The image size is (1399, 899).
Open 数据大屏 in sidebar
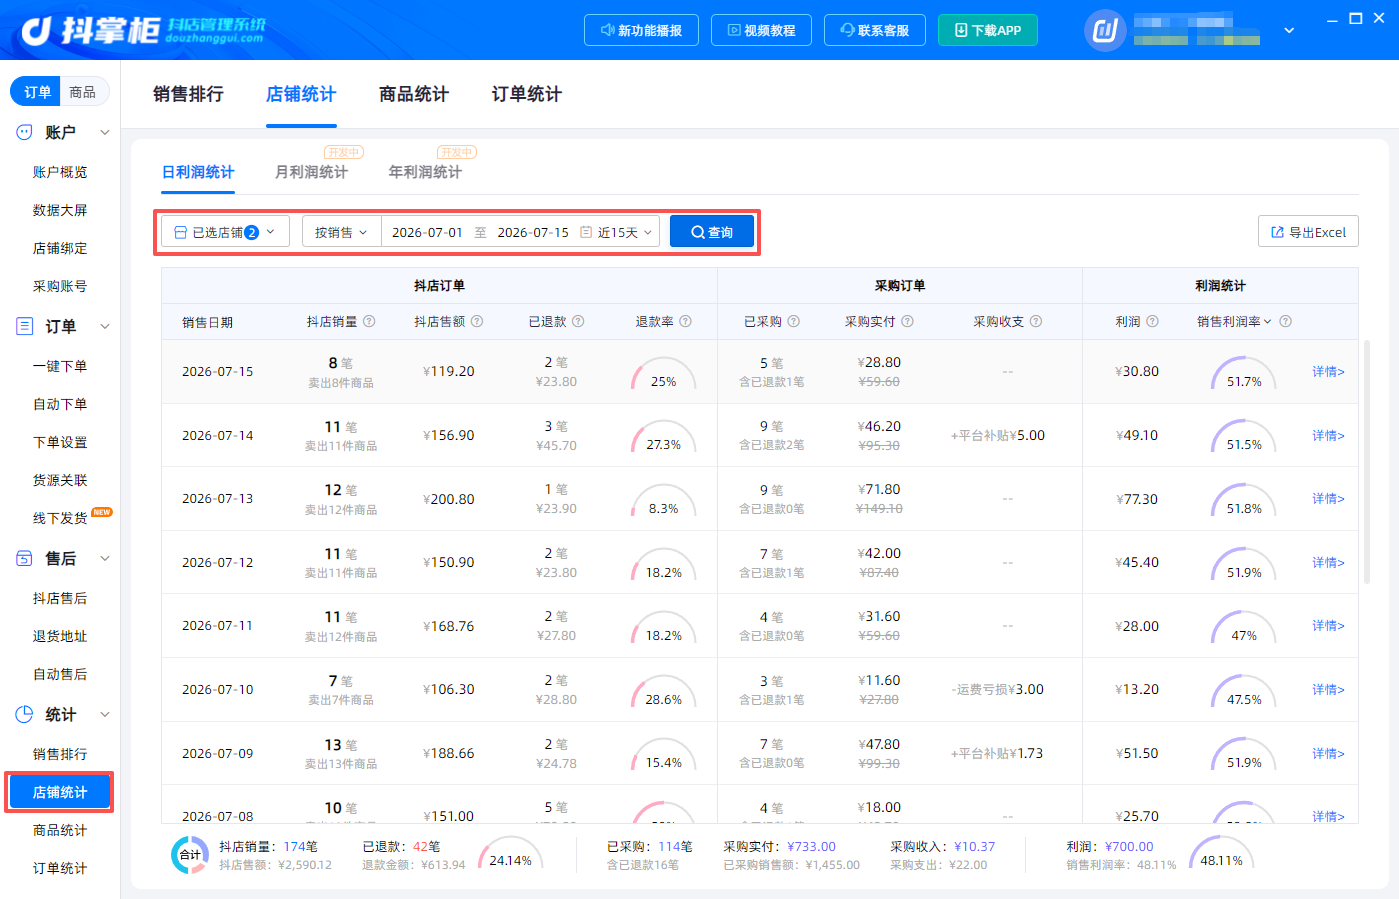[x=60, y=210]
